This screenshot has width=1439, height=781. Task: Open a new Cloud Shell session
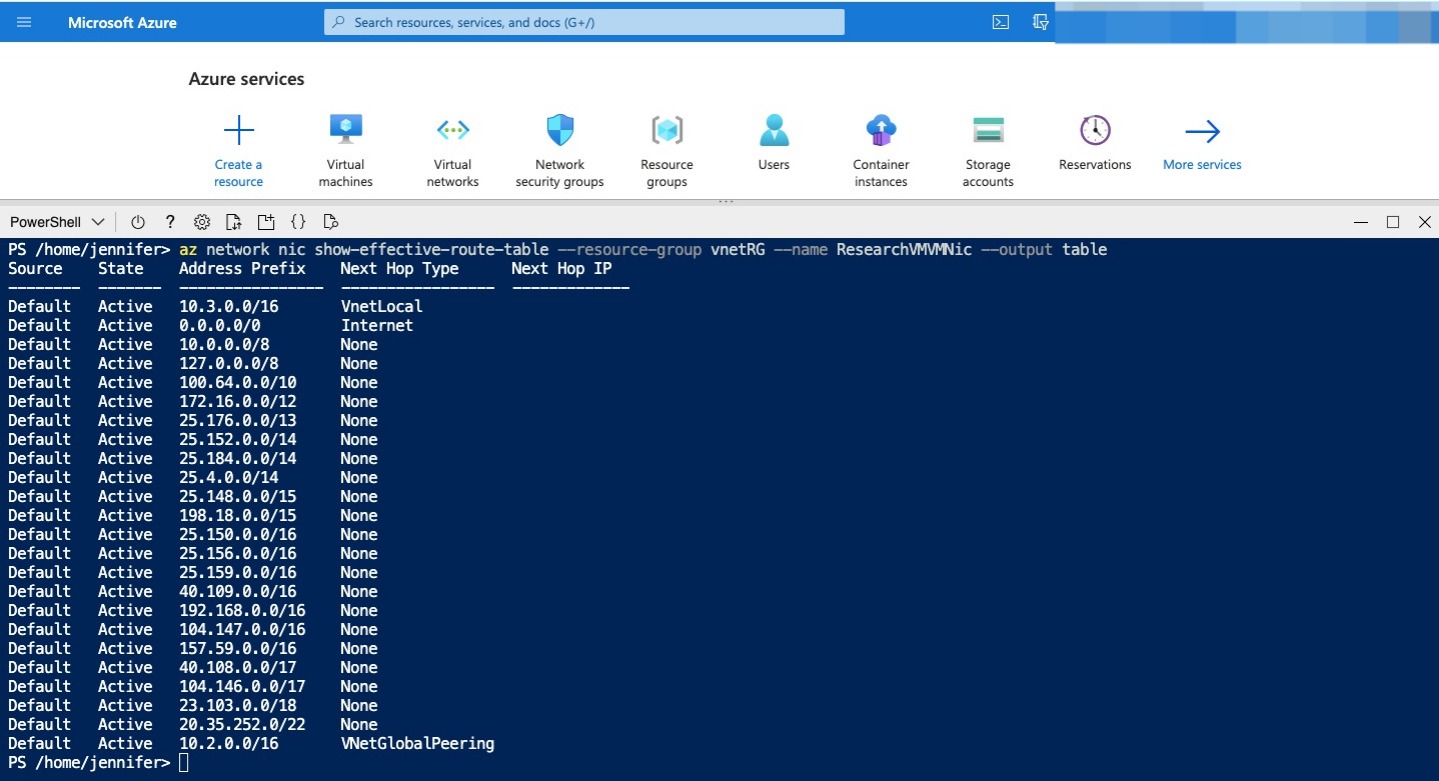(265, 222)
